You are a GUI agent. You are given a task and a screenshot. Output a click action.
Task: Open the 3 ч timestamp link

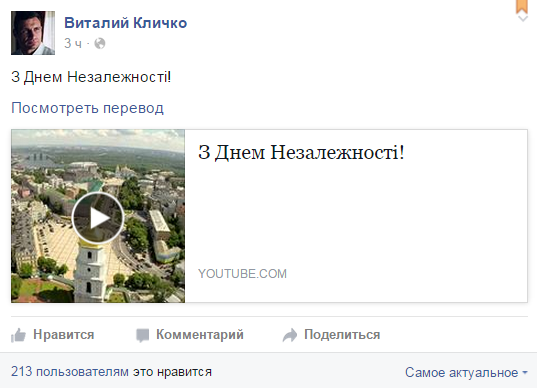pos(73,43)
